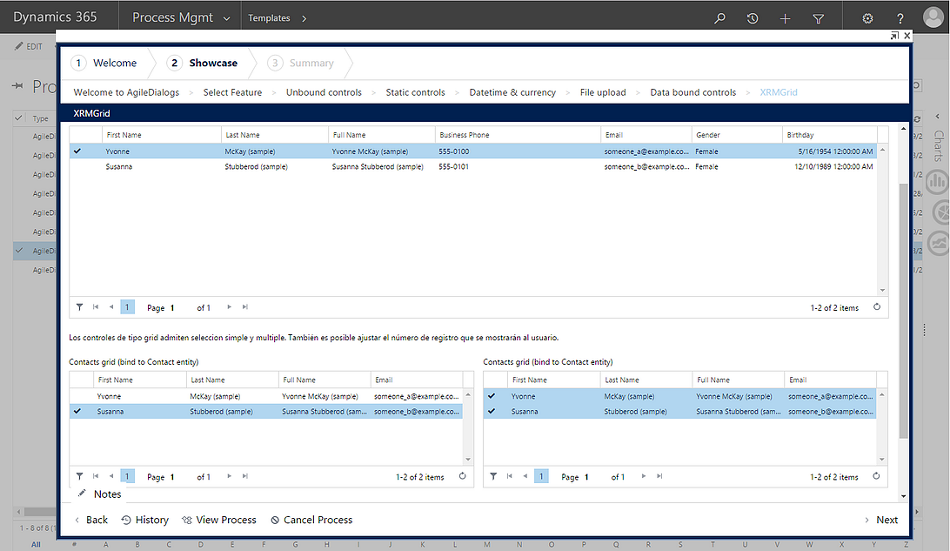Collapse the Charts pane arrow
Image resolution: width=950 pixels, height=551 pixels.
(x=937, y=116)
